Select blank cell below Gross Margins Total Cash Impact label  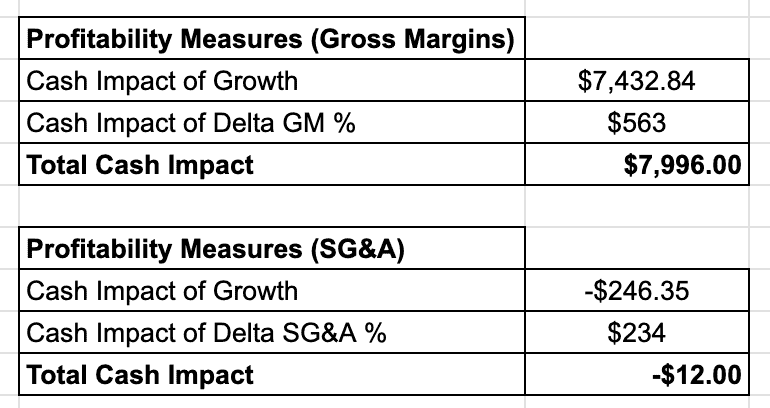pyautogui.click(x=270, y=206)
